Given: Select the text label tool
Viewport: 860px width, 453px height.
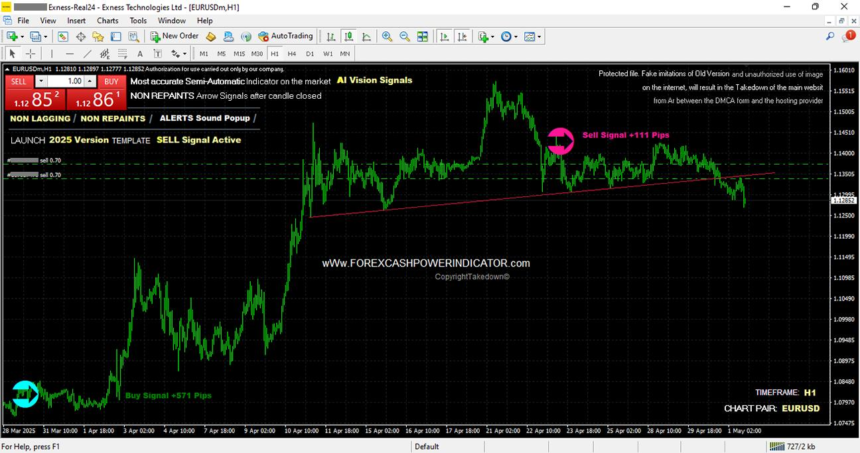Looking at the screenshot, I should [140, 54].
